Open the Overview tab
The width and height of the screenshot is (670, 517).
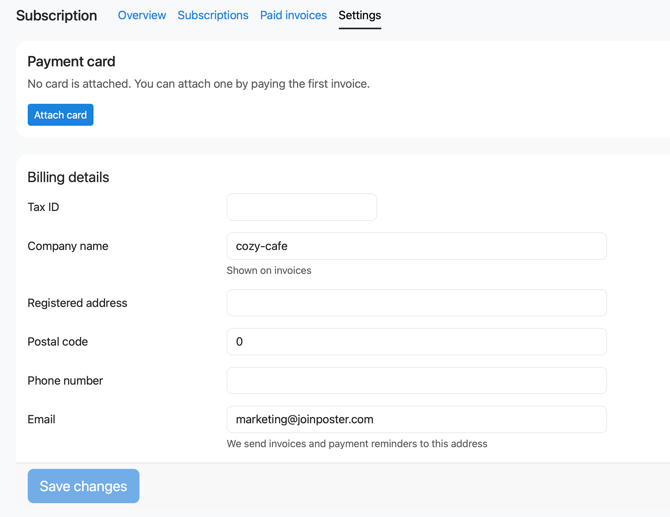pyautogui.click(x=141, y=15)
